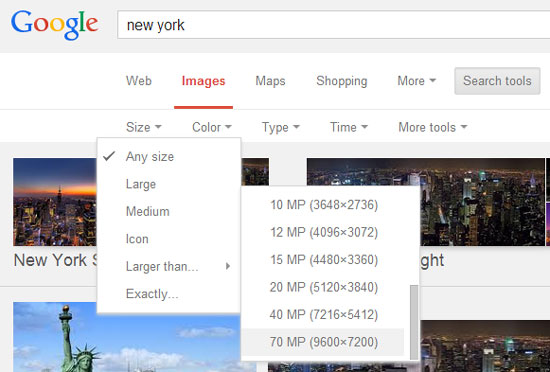Switch to the Web tab
550x372 pixels.
pos(139,81)
